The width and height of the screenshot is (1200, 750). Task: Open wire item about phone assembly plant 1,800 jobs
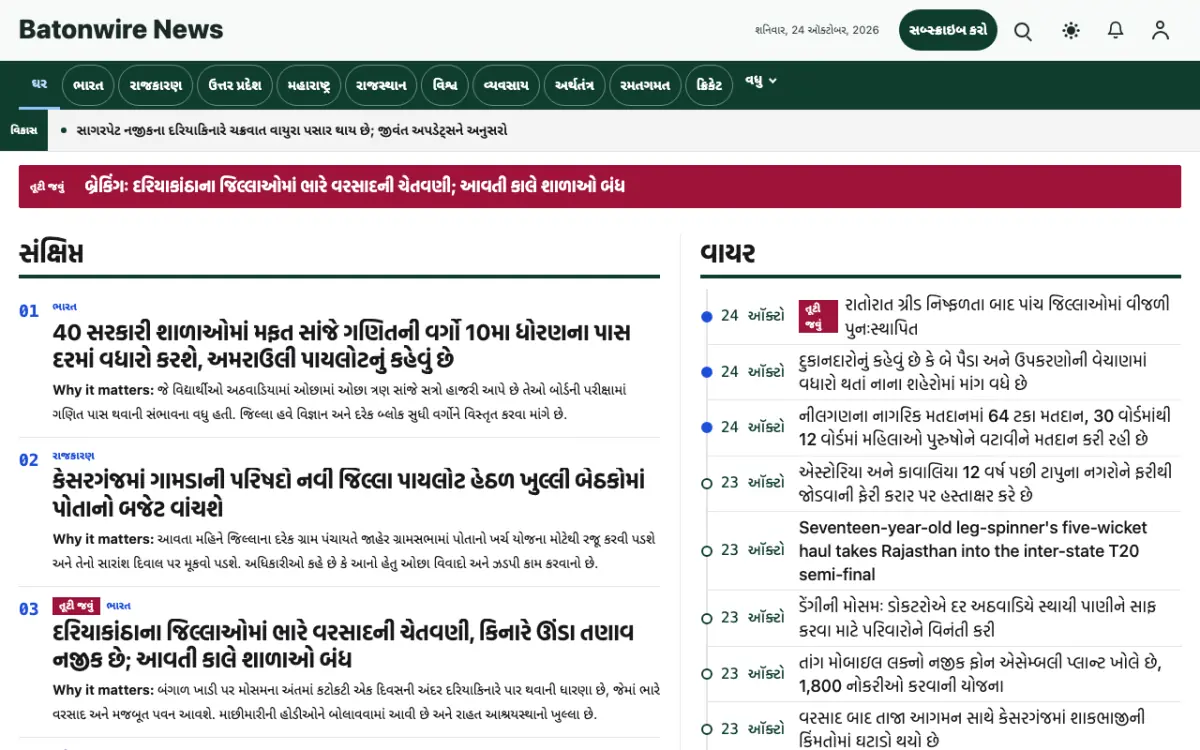click(980, 674)
